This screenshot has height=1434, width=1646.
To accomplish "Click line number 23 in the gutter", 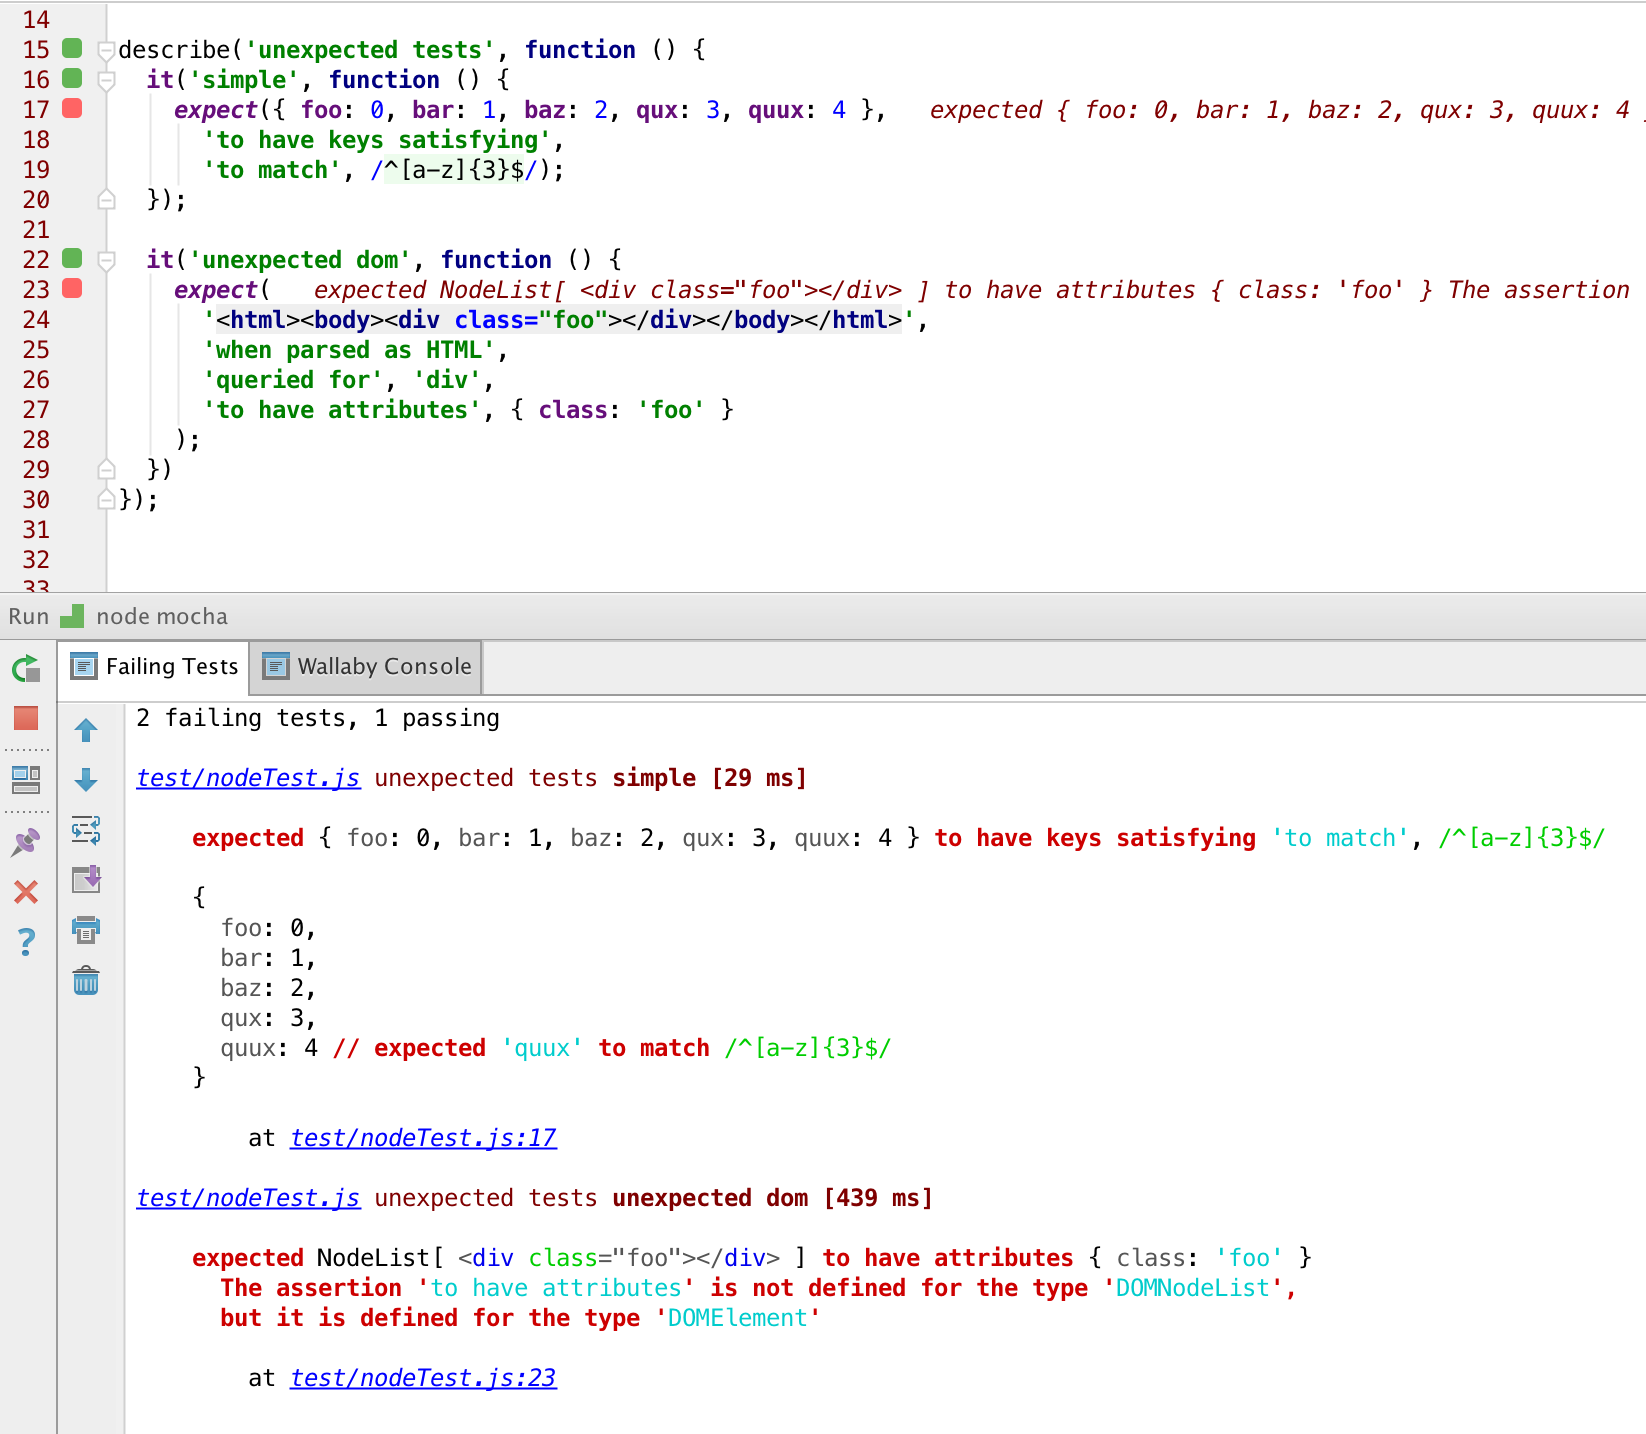I will point(36,290).
